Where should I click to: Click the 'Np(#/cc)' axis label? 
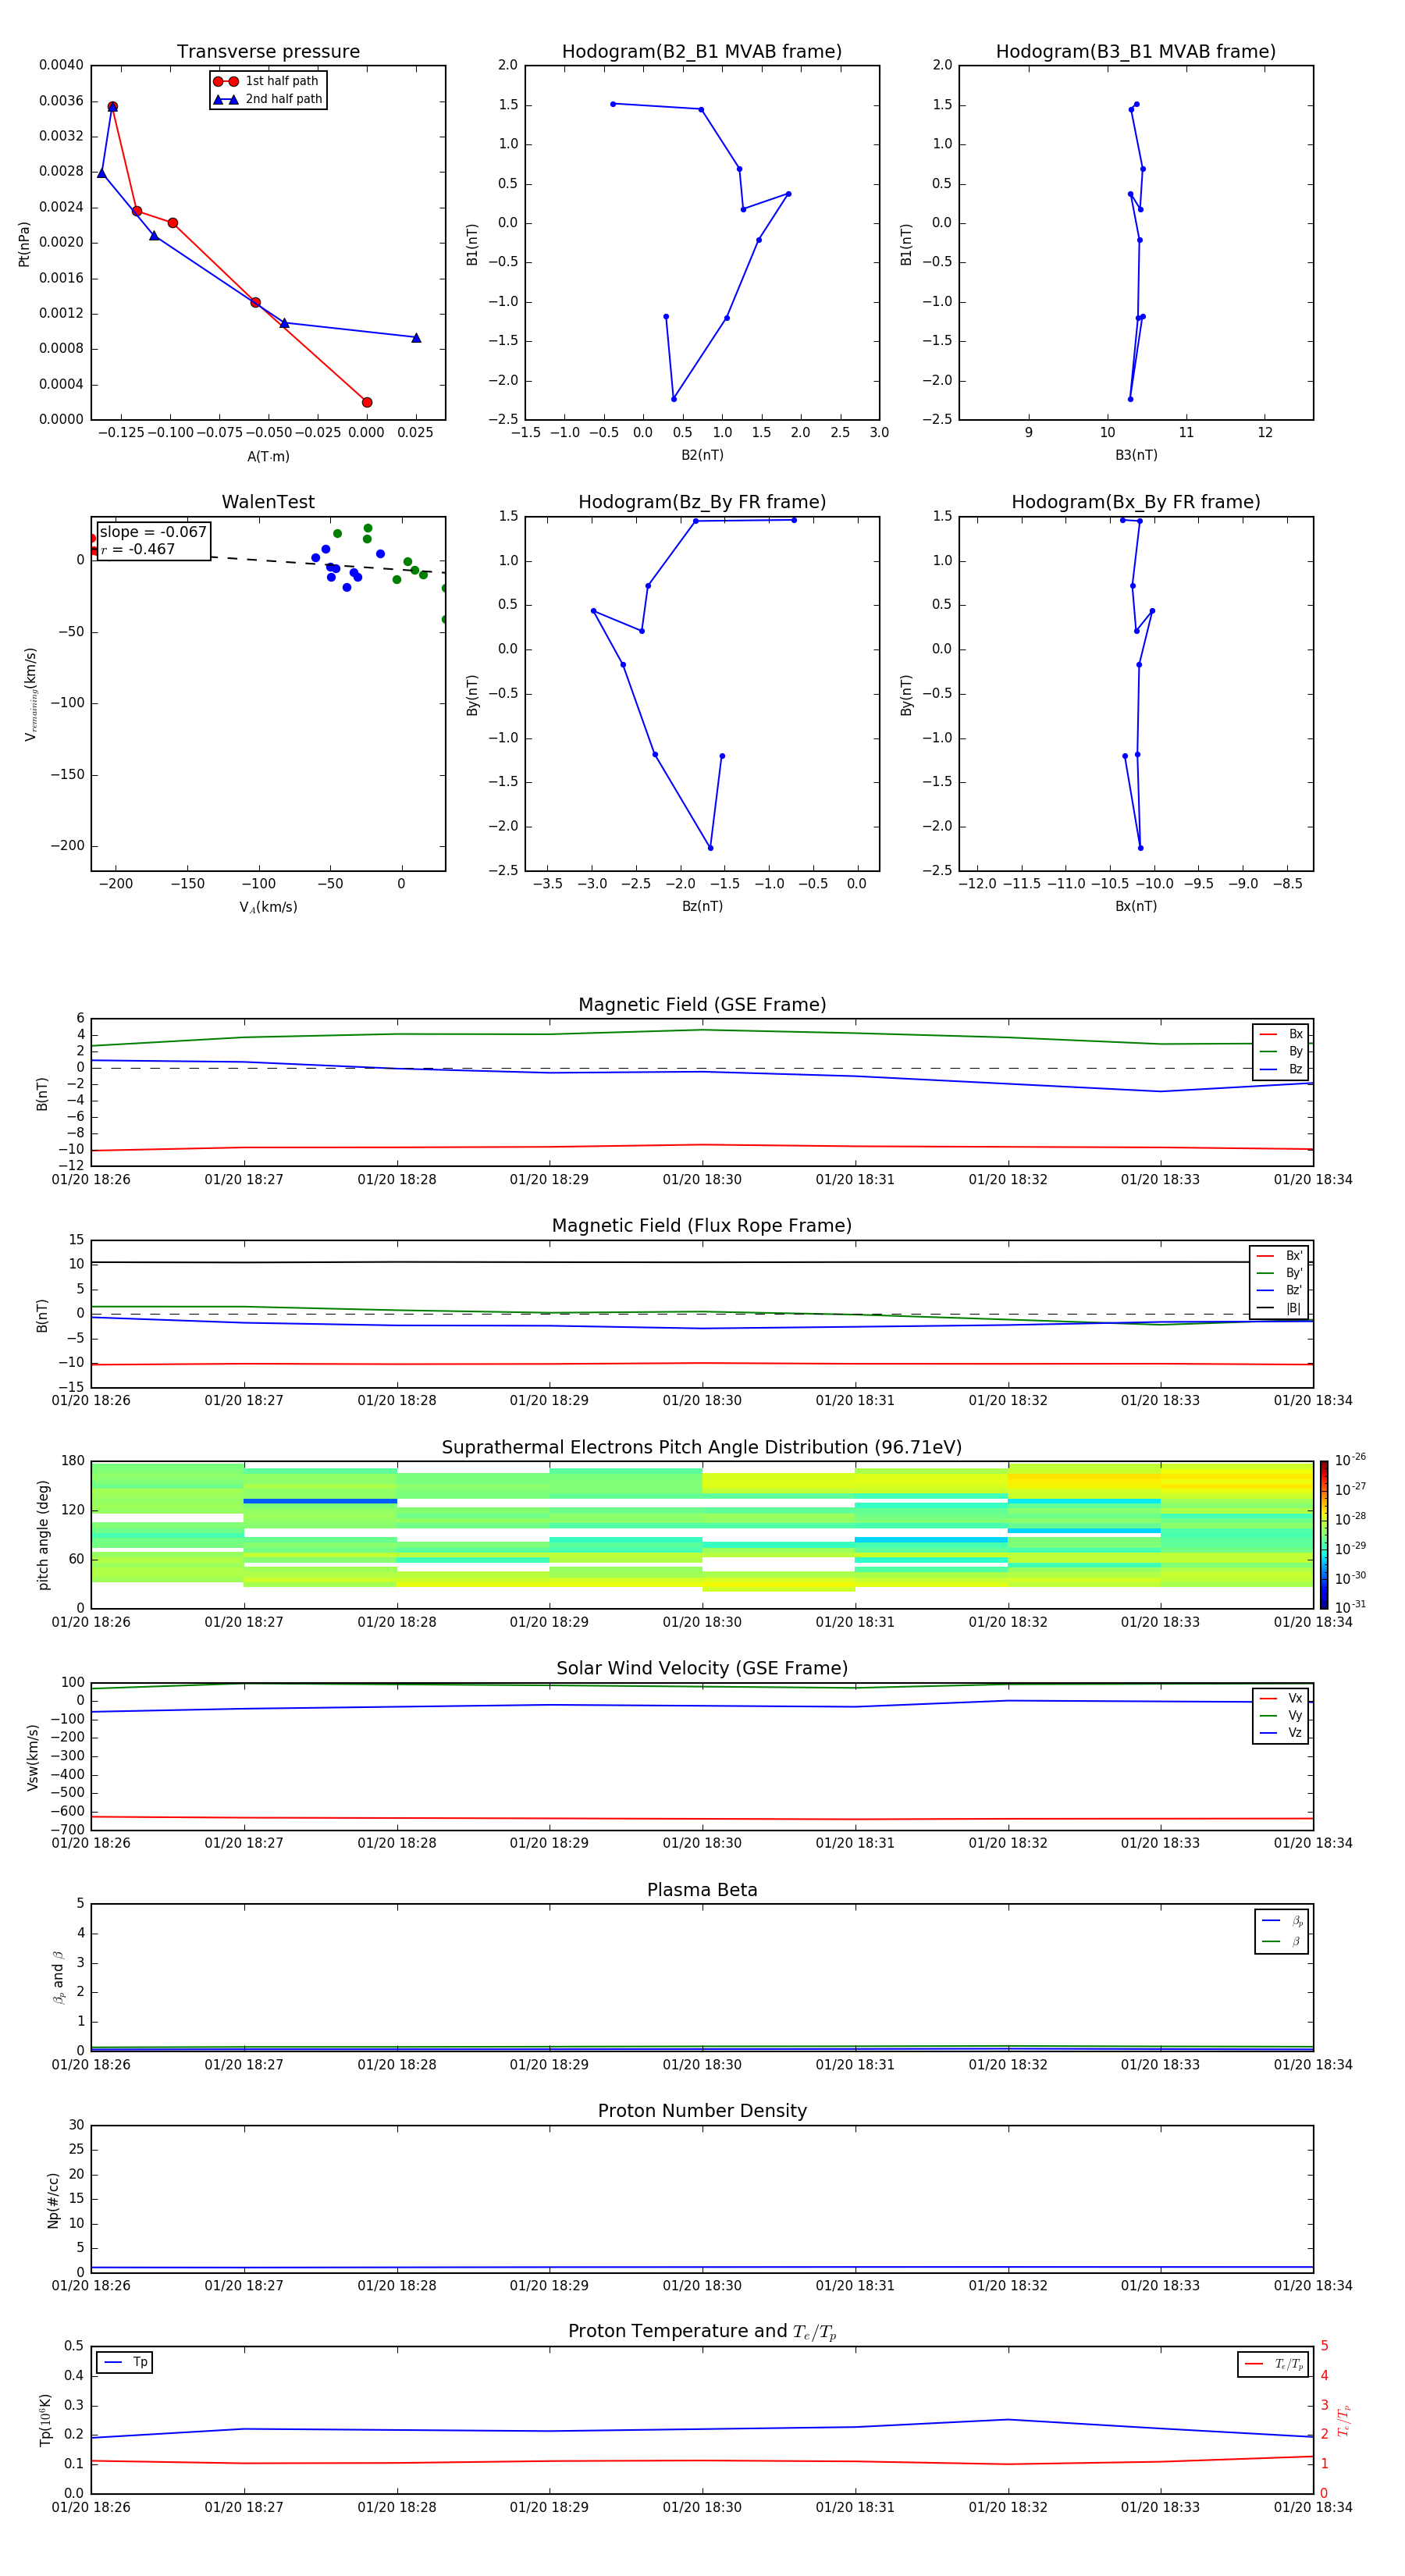click(x=53, y=2200)
